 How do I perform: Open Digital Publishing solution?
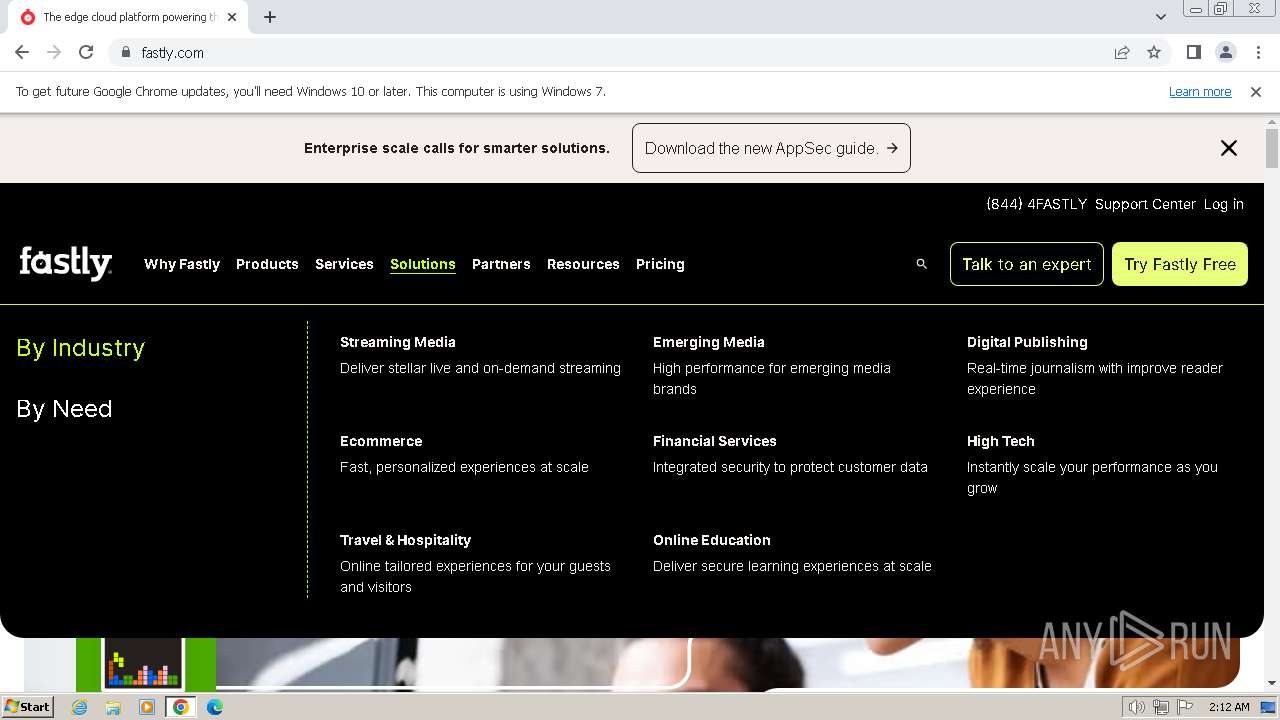pos(1027,342)
